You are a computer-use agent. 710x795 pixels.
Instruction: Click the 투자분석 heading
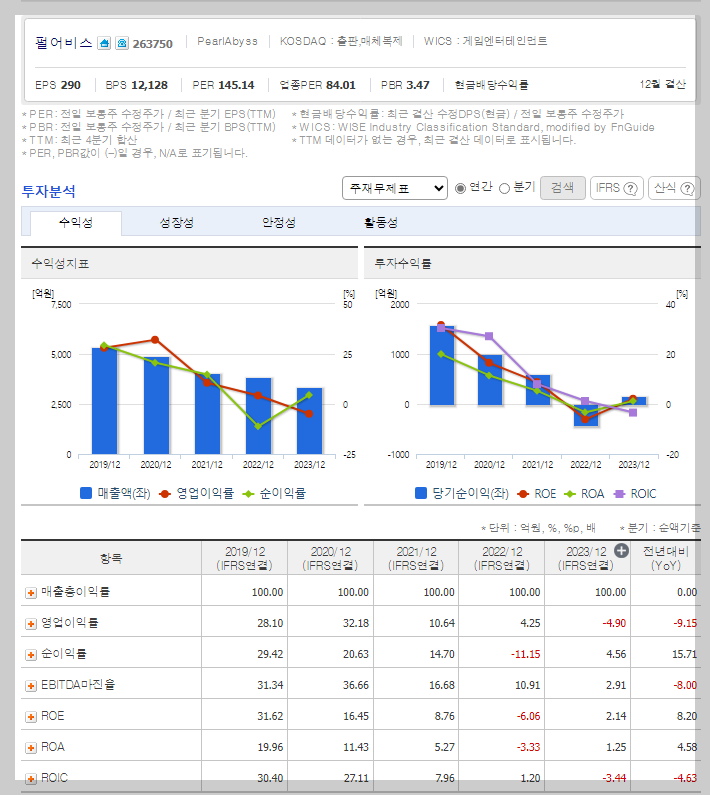[49, 192]
